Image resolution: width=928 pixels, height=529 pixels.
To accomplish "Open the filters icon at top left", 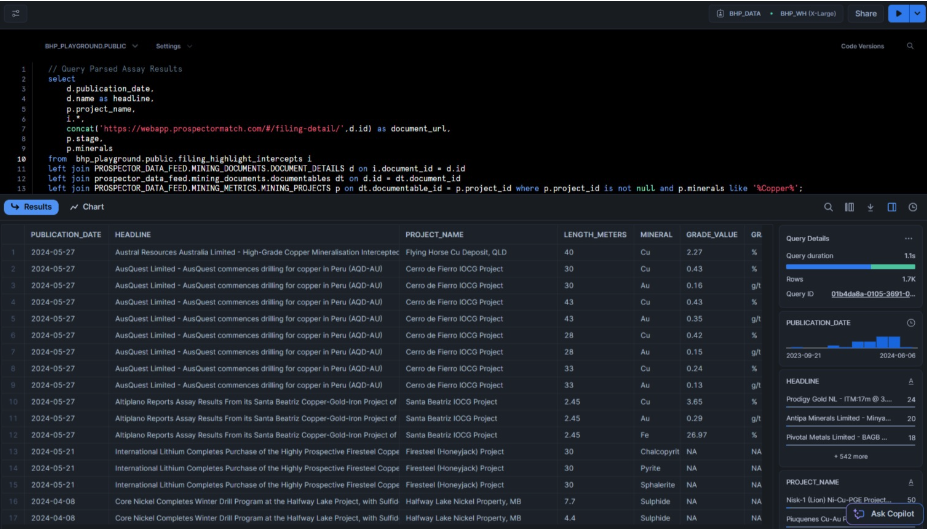I will tap(16, 13).
